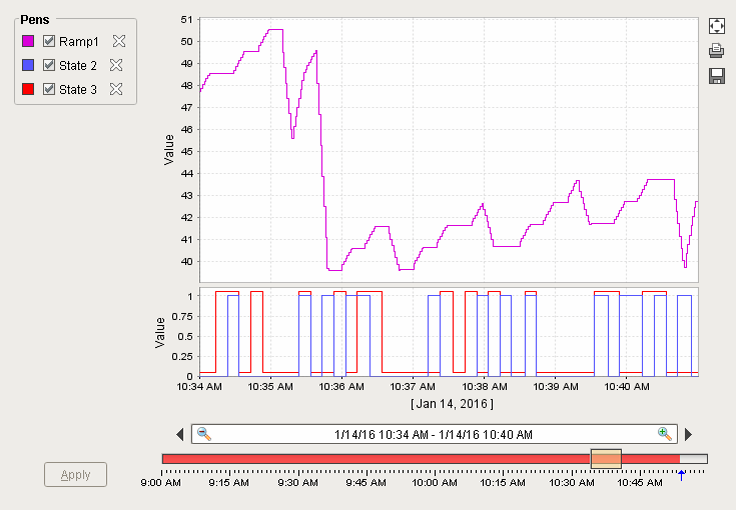Zoom out using the minus magnifier icon
This screenshot has width=736, height=510.
click(x=204, y=434)
